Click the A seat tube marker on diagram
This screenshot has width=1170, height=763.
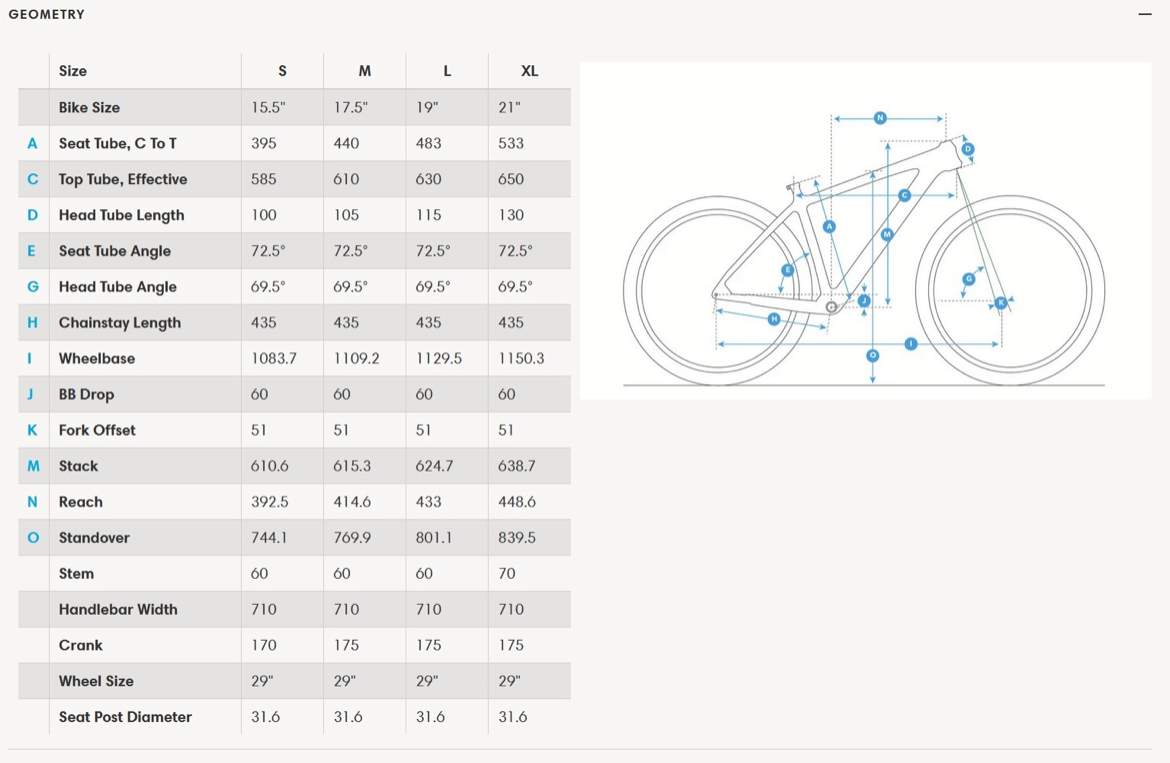click(x=829, y=227)
